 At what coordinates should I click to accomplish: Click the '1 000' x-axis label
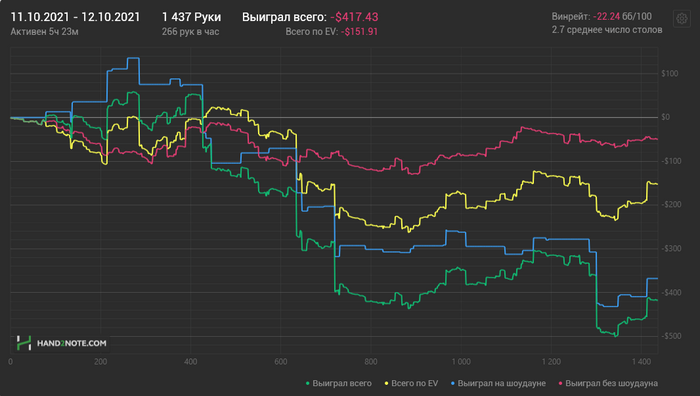[461, 362]
